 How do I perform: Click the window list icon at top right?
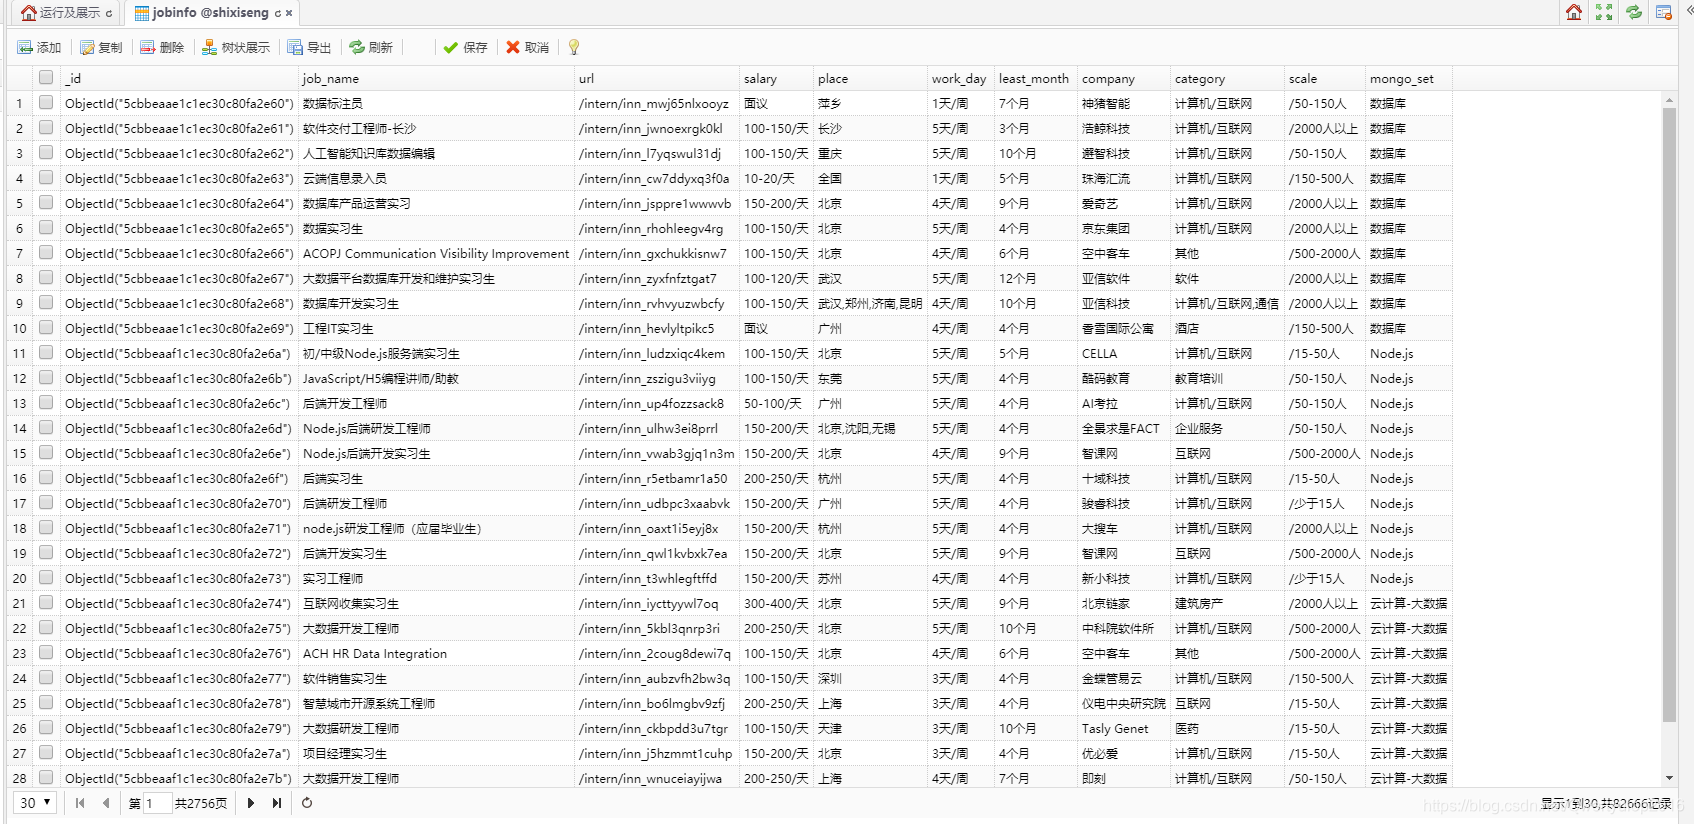click(x=1664, y=12)
